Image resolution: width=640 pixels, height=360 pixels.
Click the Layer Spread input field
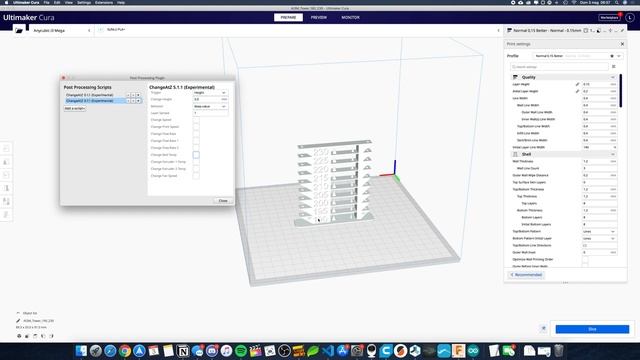click(210, 113)
